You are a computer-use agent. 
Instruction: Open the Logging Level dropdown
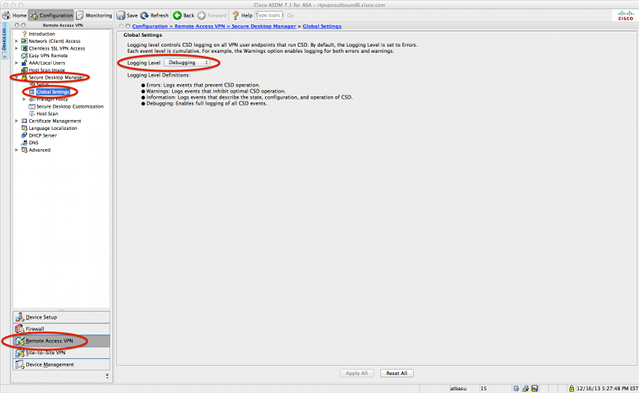point(187,63)
